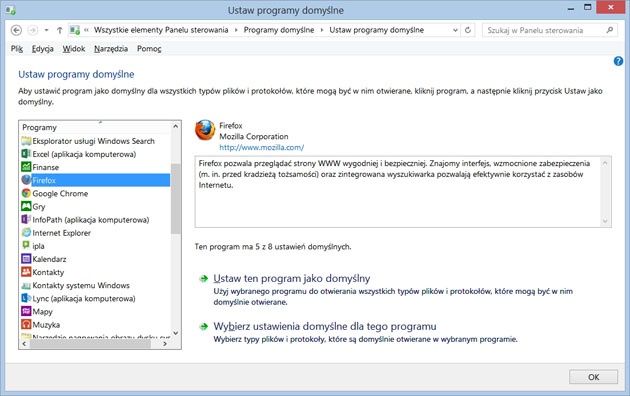630x396 pixels.
Task: Click scroll left arrow of program list
Action: [x=24, y=344]
